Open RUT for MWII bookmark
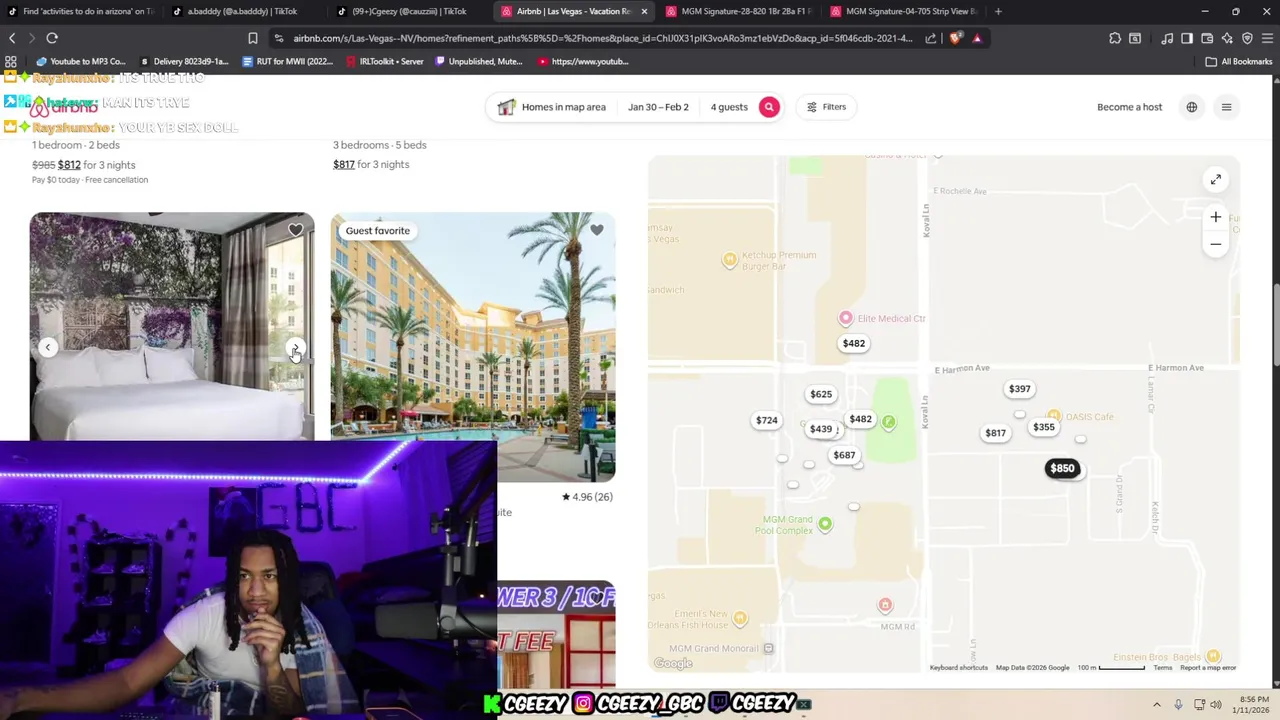The image size is (1280, 720). point(289,61)
